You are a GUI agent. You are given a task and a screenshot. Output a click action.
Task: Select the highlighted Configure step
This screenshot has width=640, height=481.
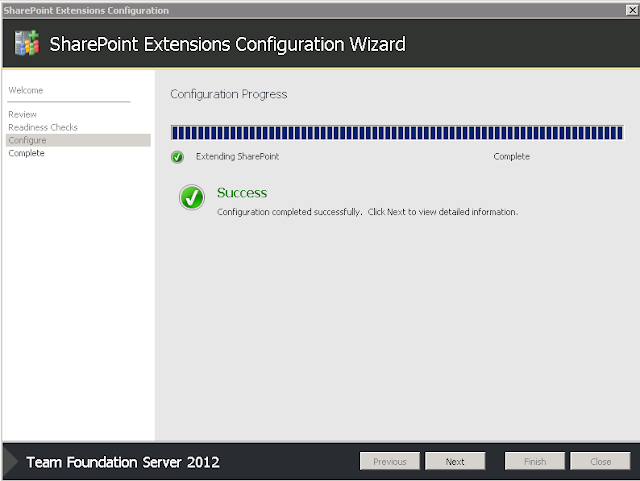pos(78,140)
